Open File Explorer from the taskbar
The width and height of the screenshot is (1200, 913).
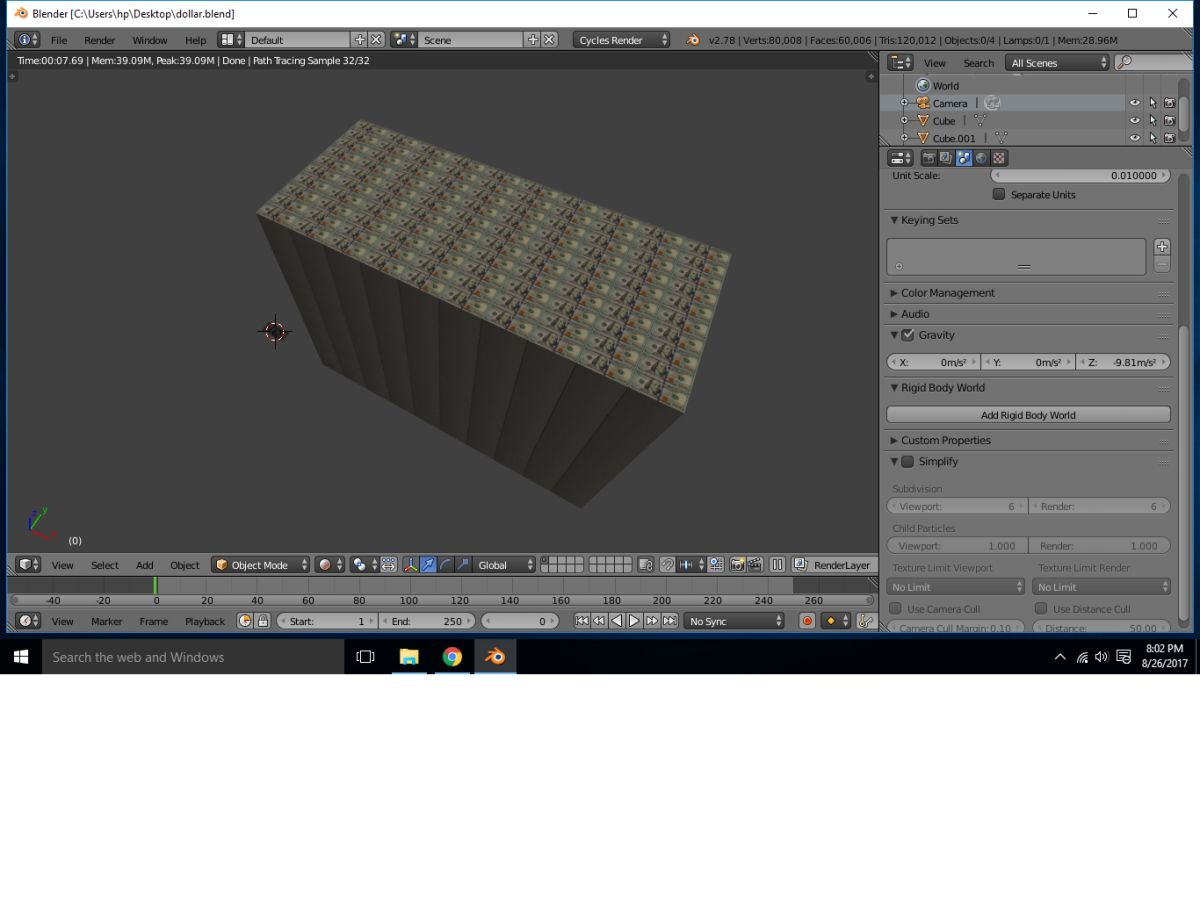point(409,657)
